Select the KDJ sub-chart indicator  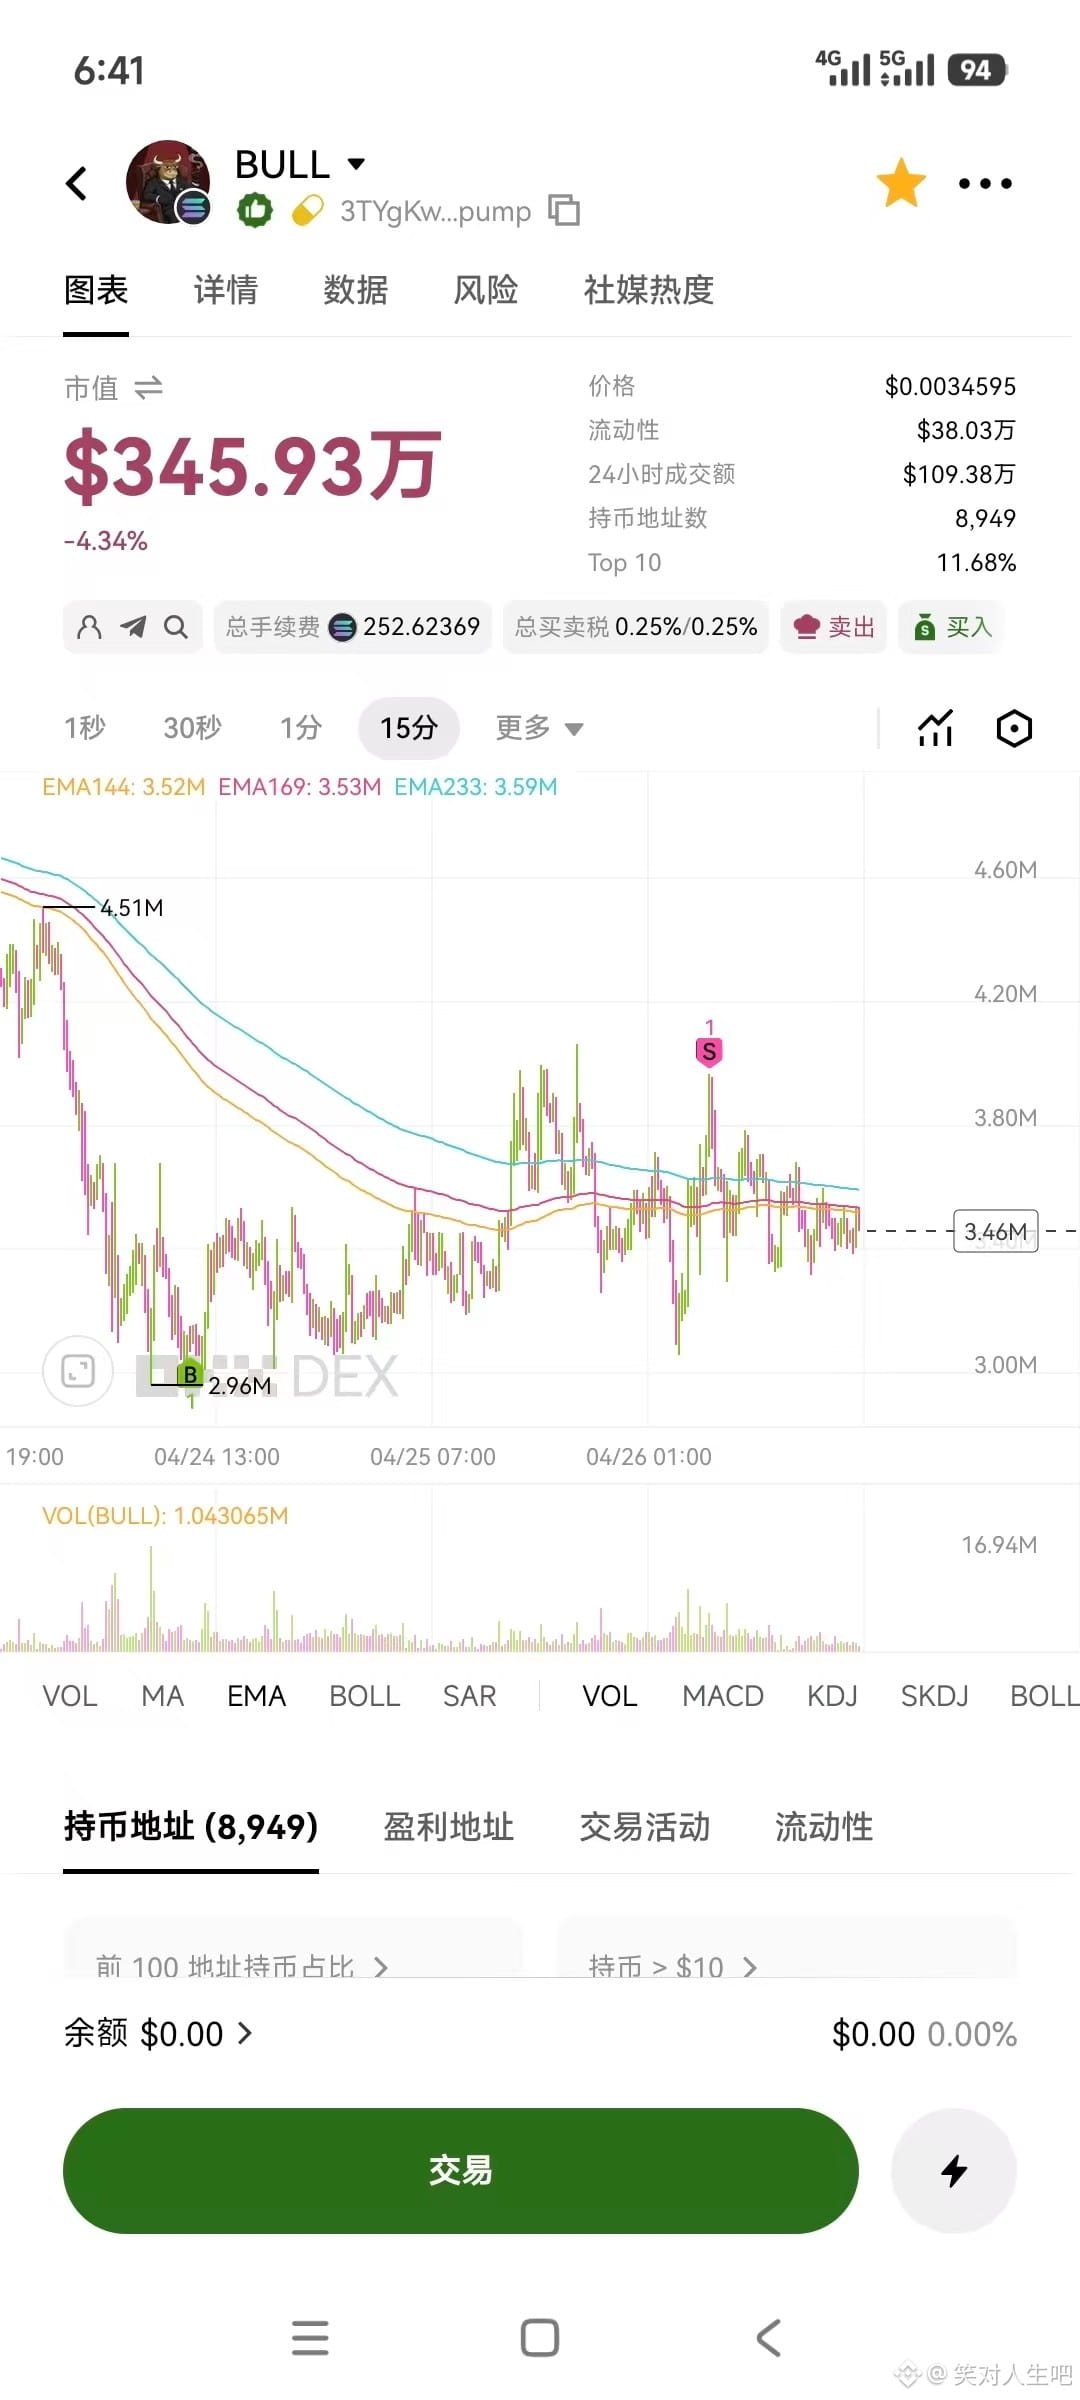833,1696
